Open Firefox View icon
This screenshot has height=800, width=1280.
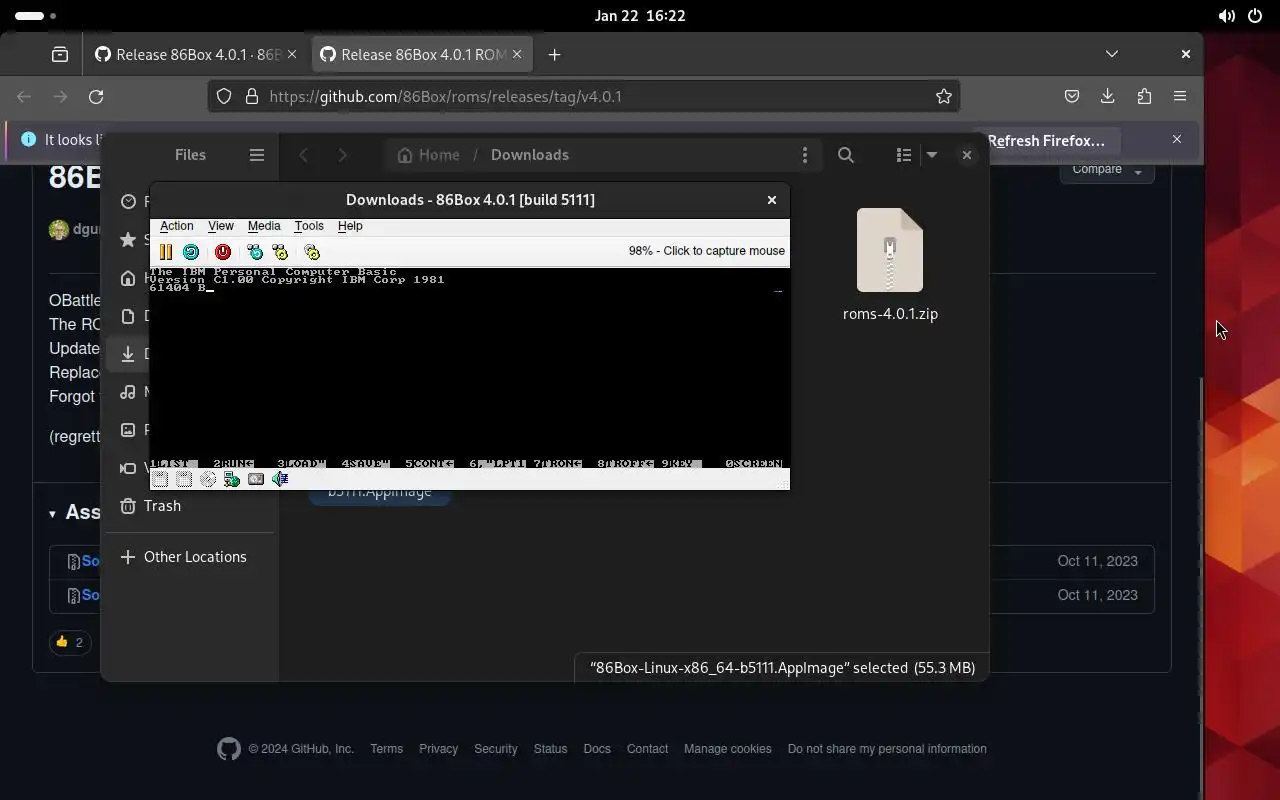pyautogui.click(x=60, y=55)
